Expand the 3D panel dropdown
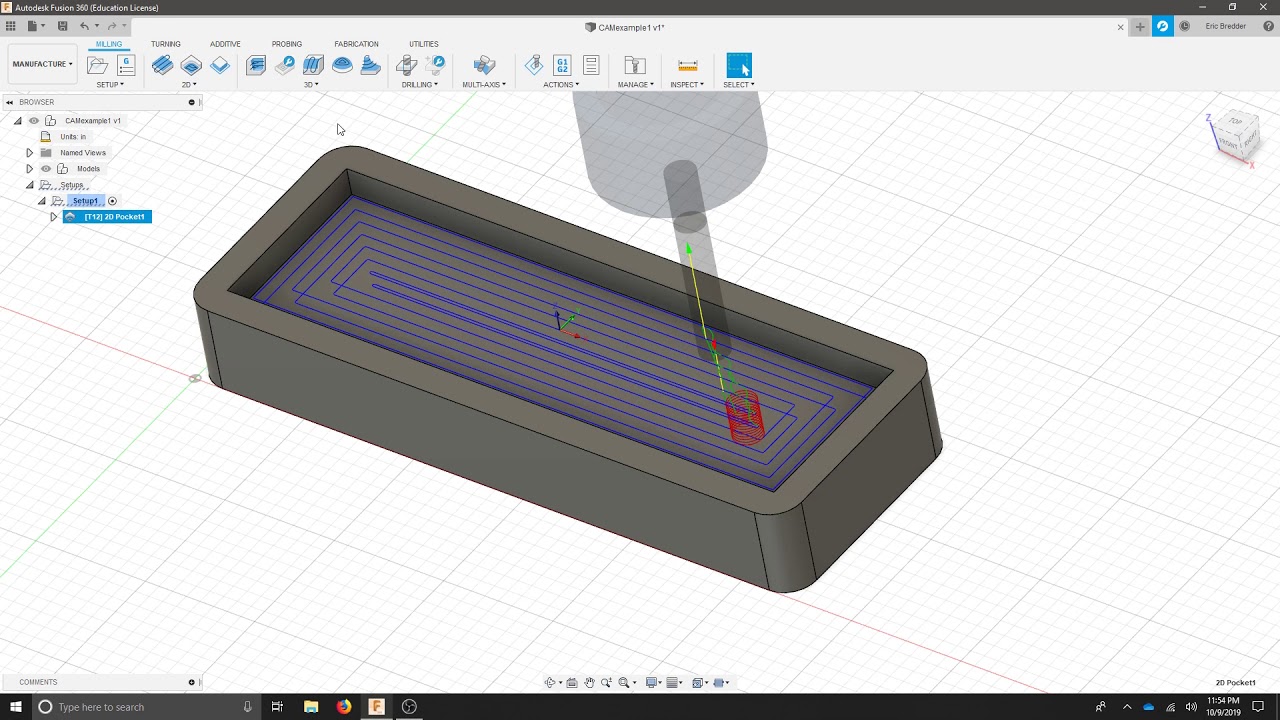1280x720 pixels. (311, 85)
